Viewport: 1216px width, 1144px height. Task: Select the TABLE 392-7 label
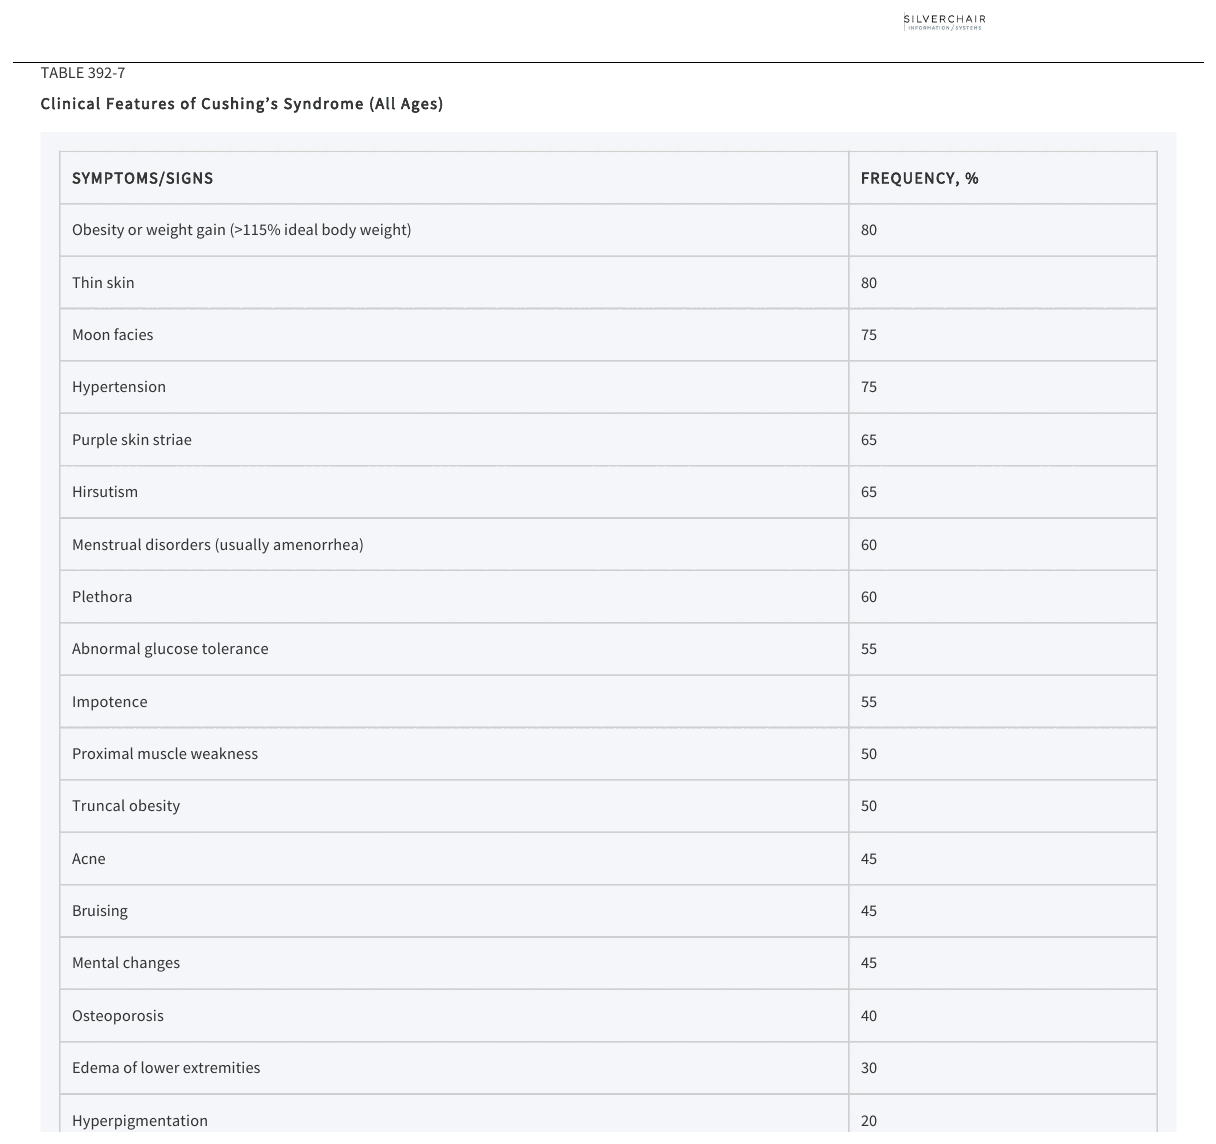pos(83,73)
